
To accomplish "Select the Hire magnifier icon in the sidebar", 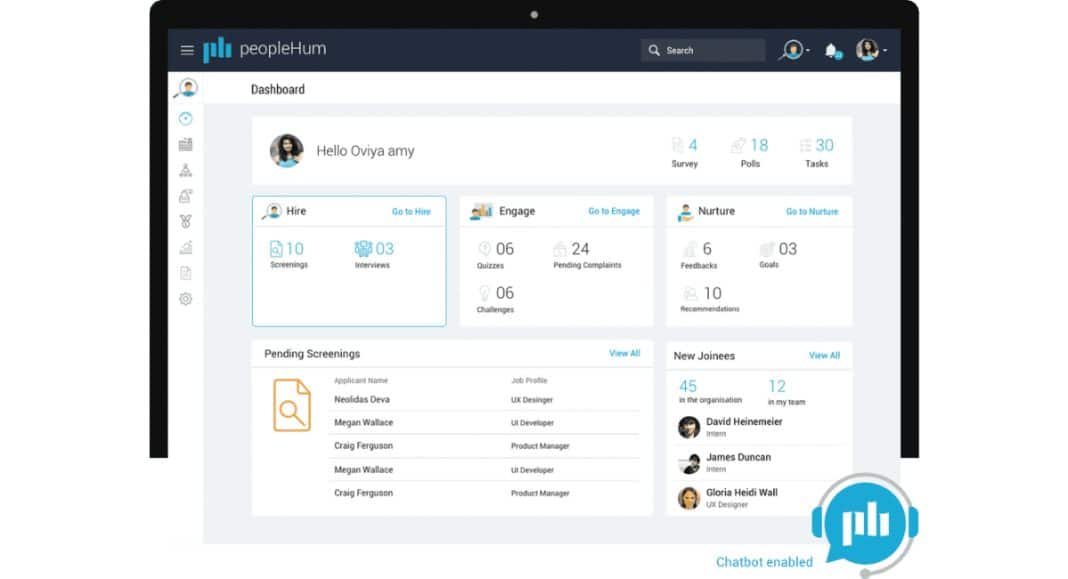I will (x=185, y=89).
